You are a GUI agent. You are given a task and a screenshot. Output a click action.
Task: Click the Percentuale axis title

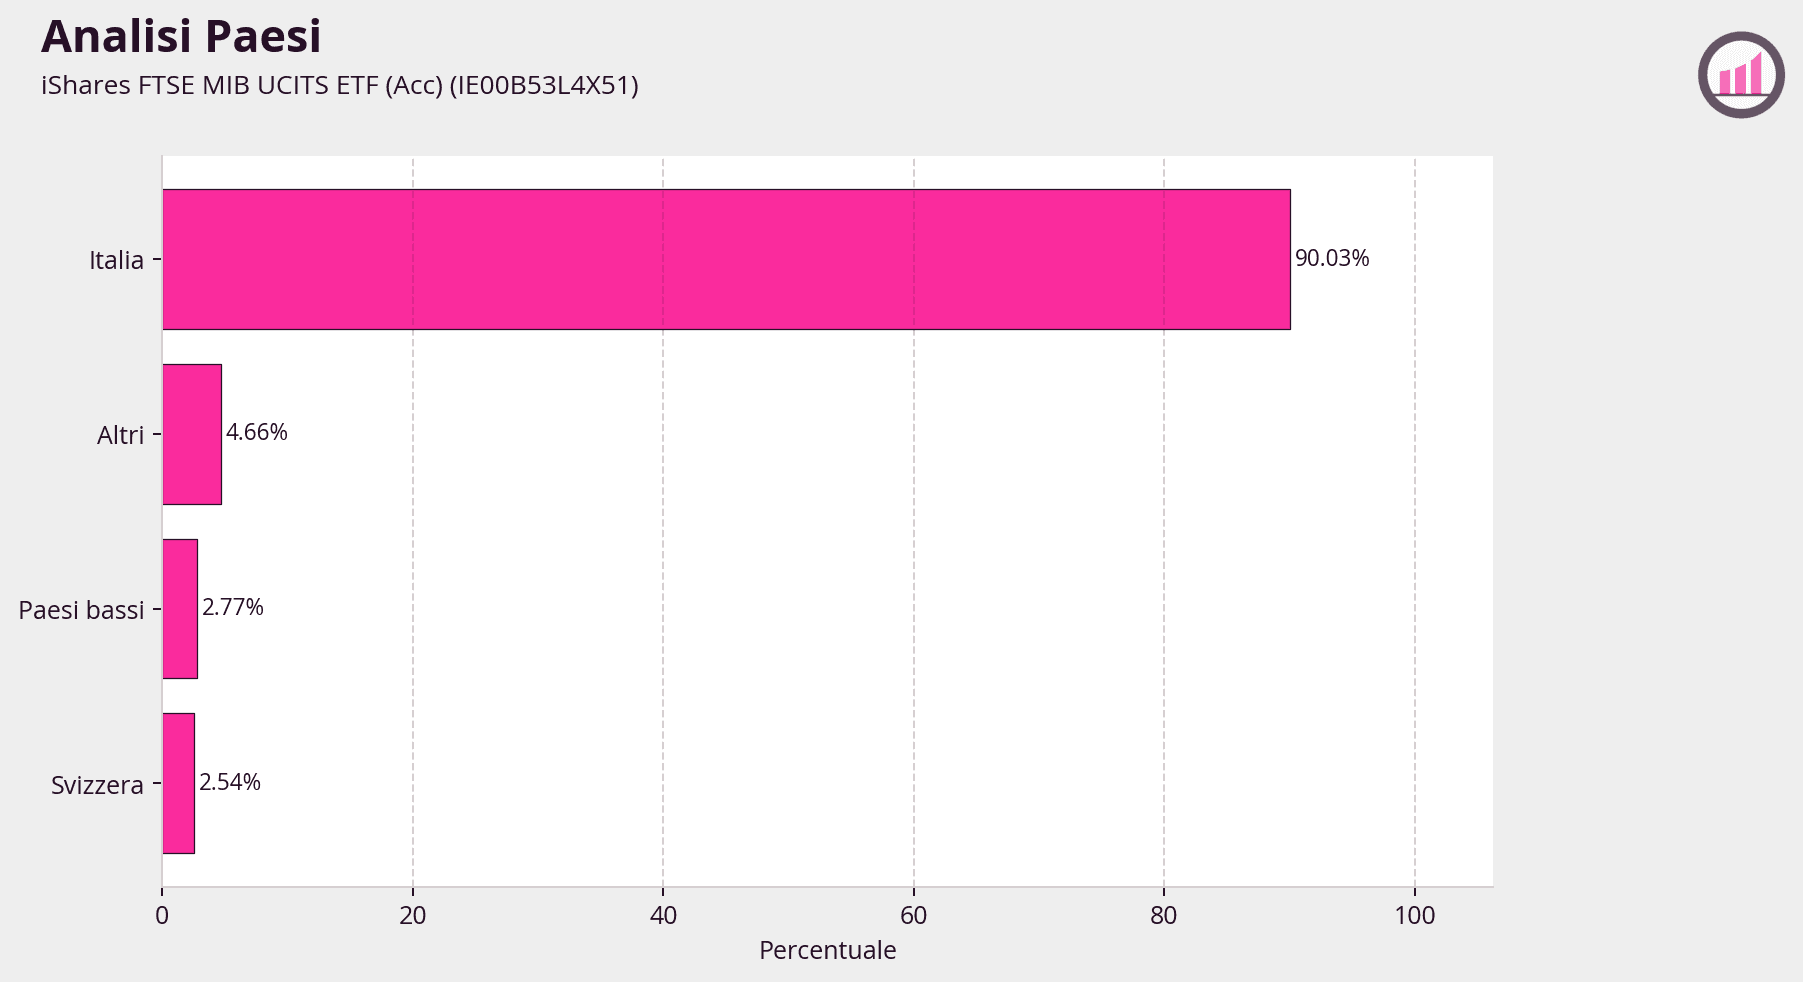(827, 950)
